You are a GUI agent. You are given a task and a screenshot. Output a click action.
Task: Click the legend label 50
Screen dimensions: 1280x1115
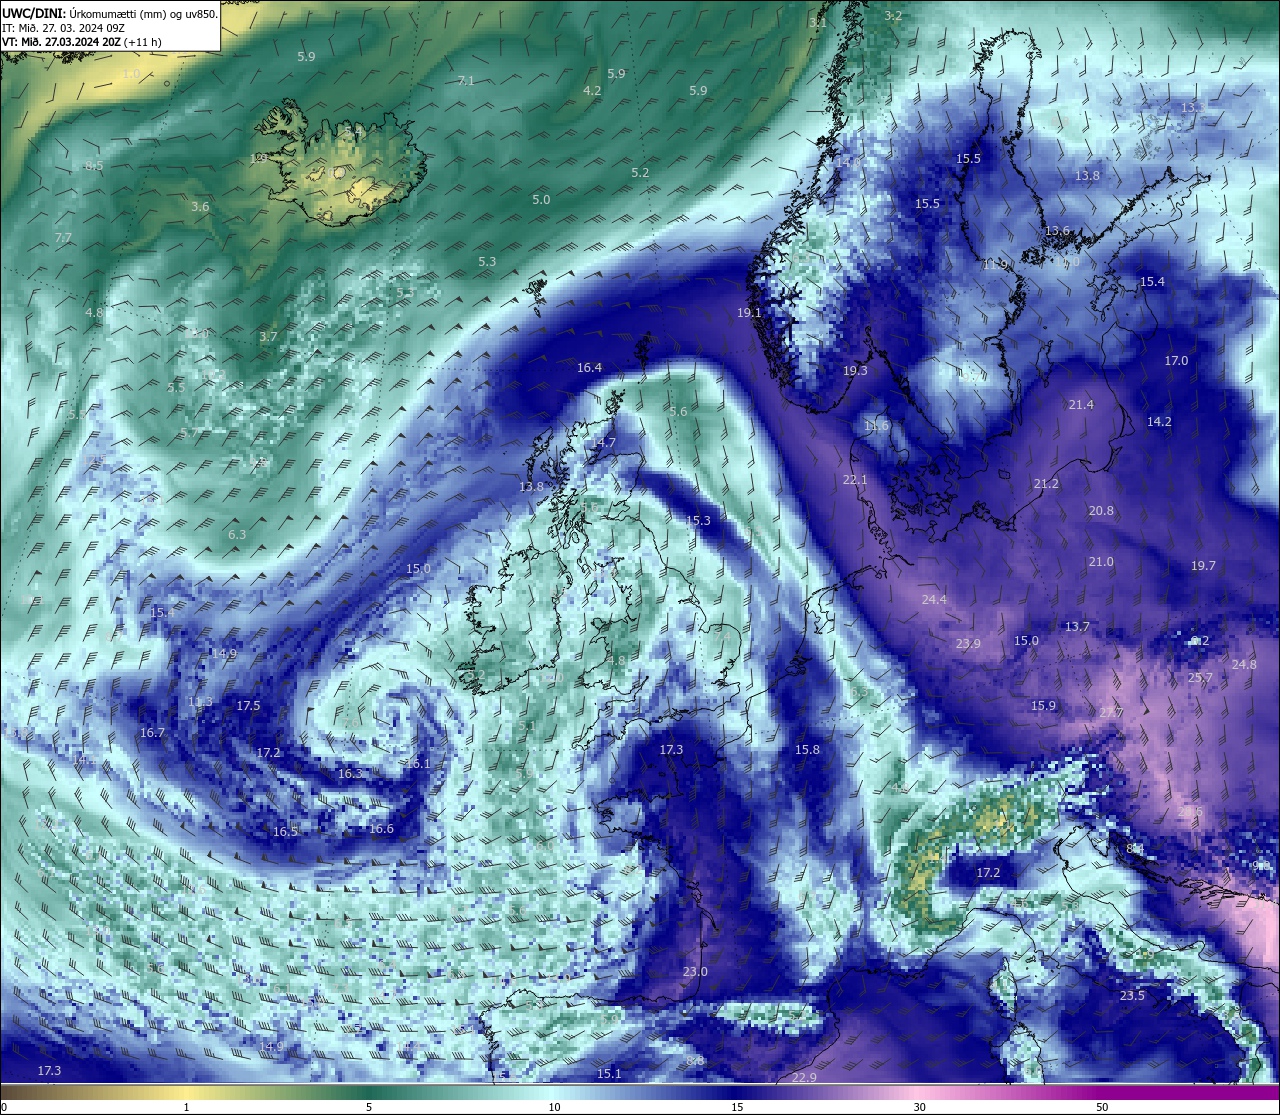pyautogui.click(x=1102, y=1107)
